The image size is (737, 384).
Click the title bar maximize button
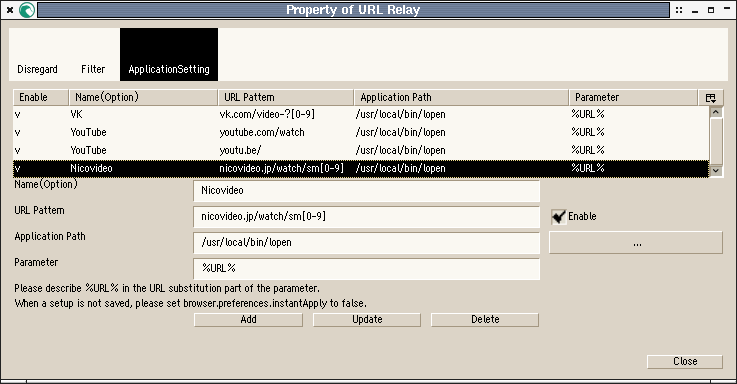coord(711,10)
